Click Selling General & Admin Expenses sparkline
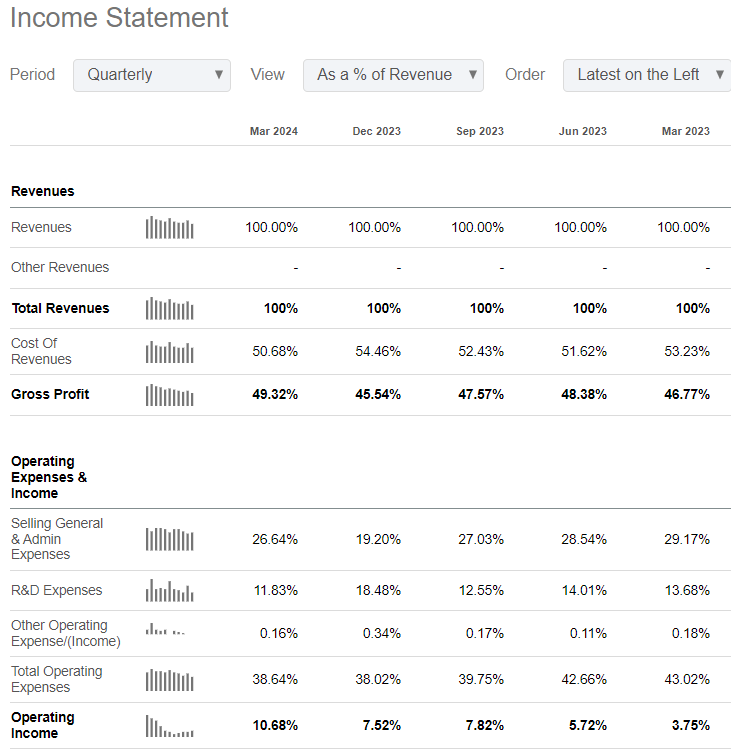Viewport: 731px width, 752px height. (x=169, y=539)
